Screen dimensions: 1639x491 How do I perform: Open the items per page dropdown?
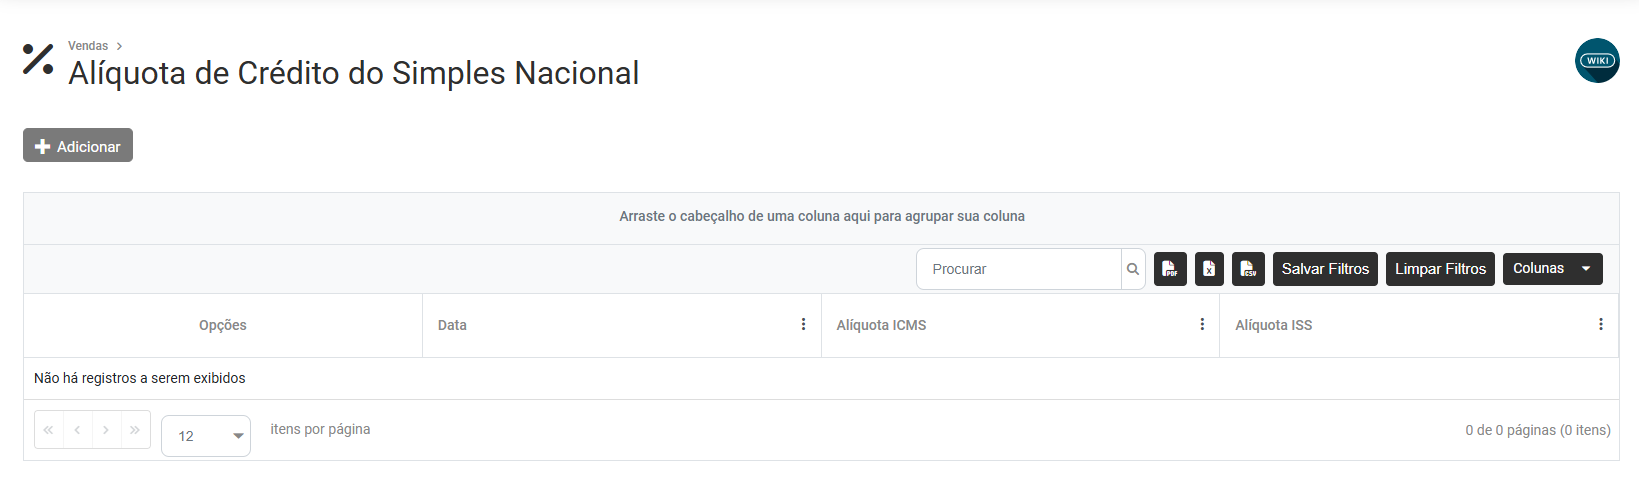(206, 436)
